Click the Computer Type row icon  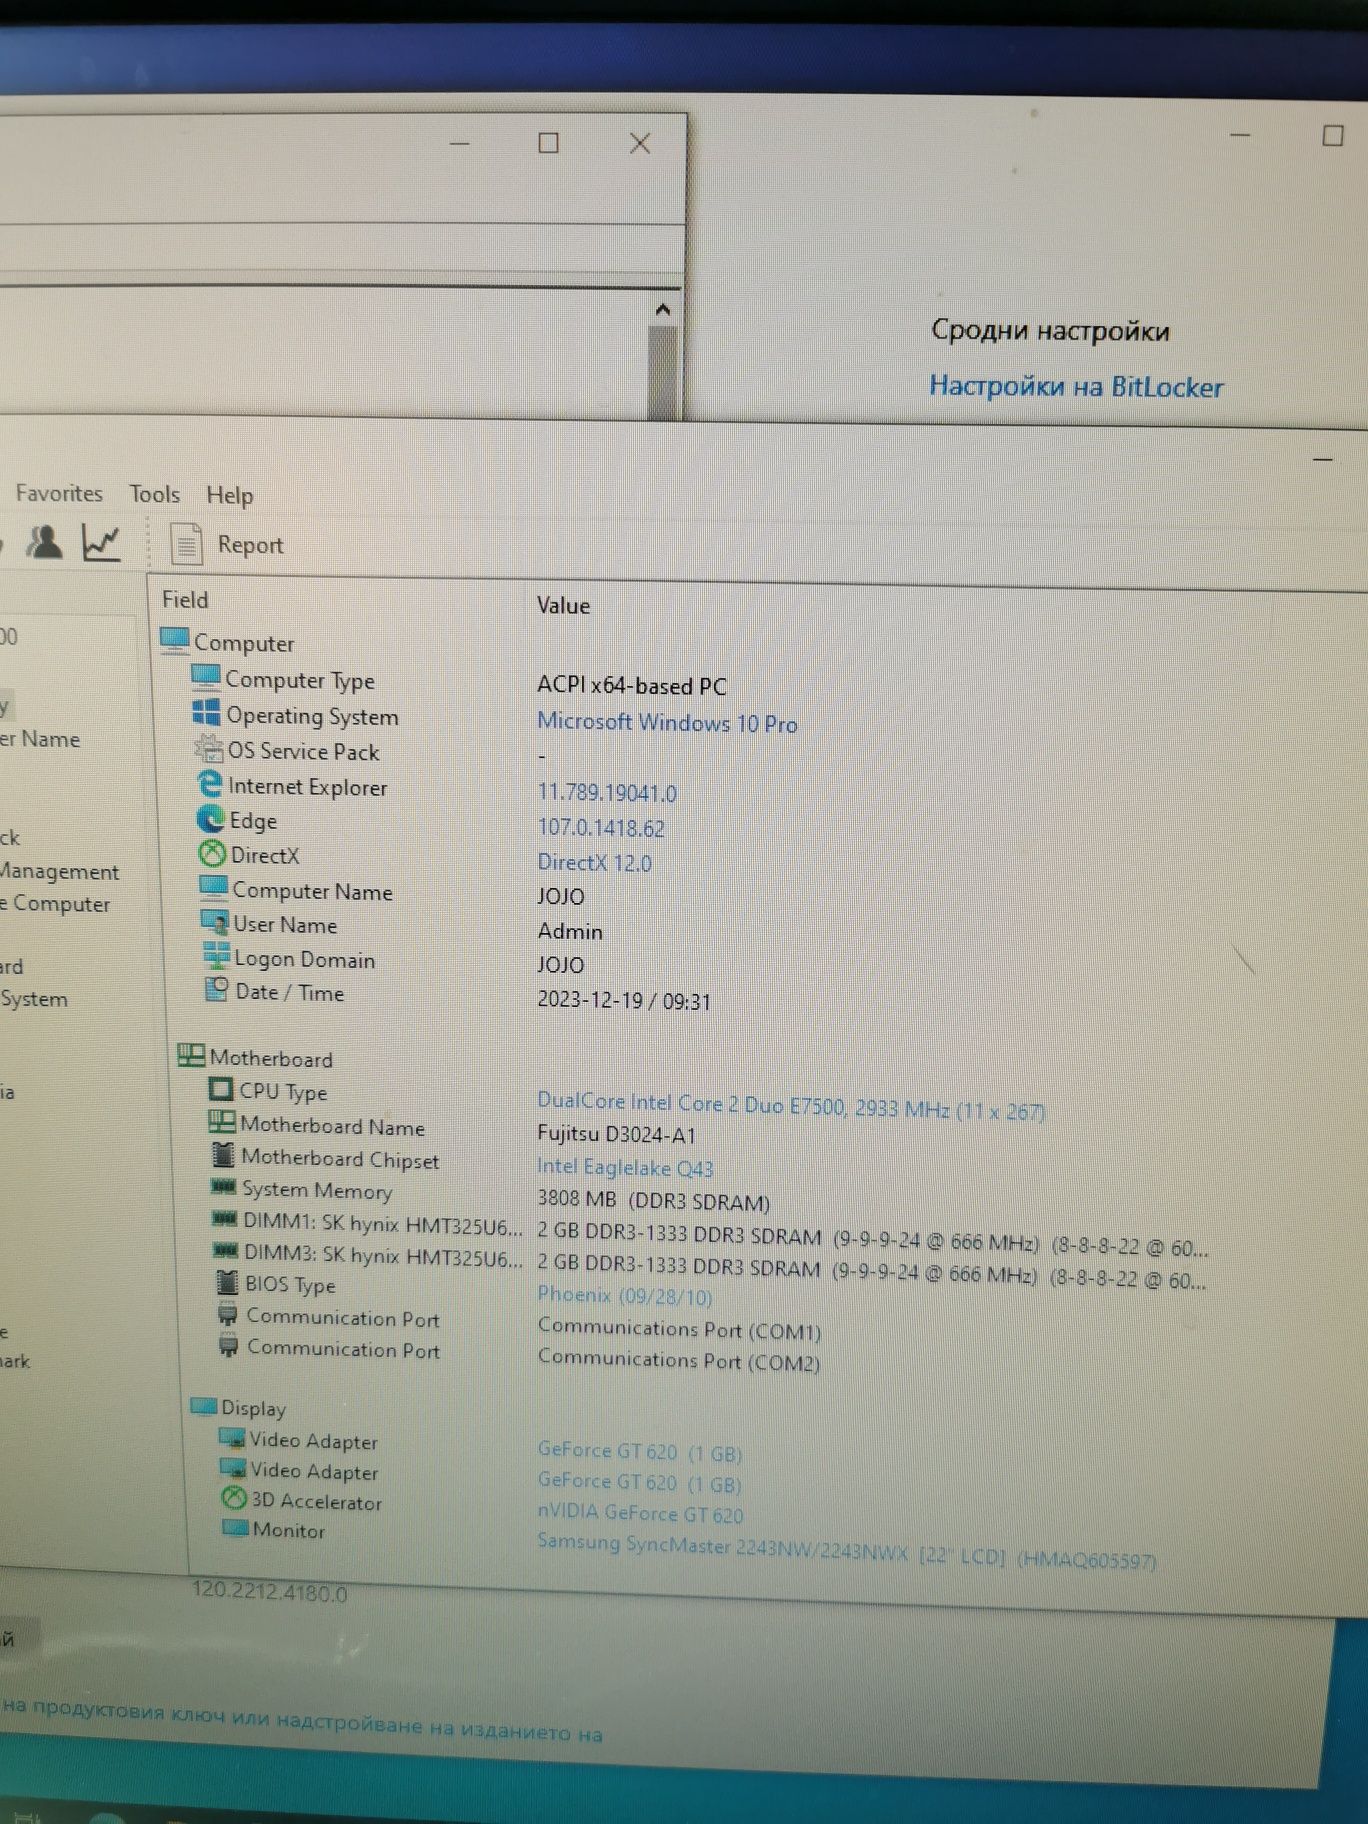click(206, 677)
